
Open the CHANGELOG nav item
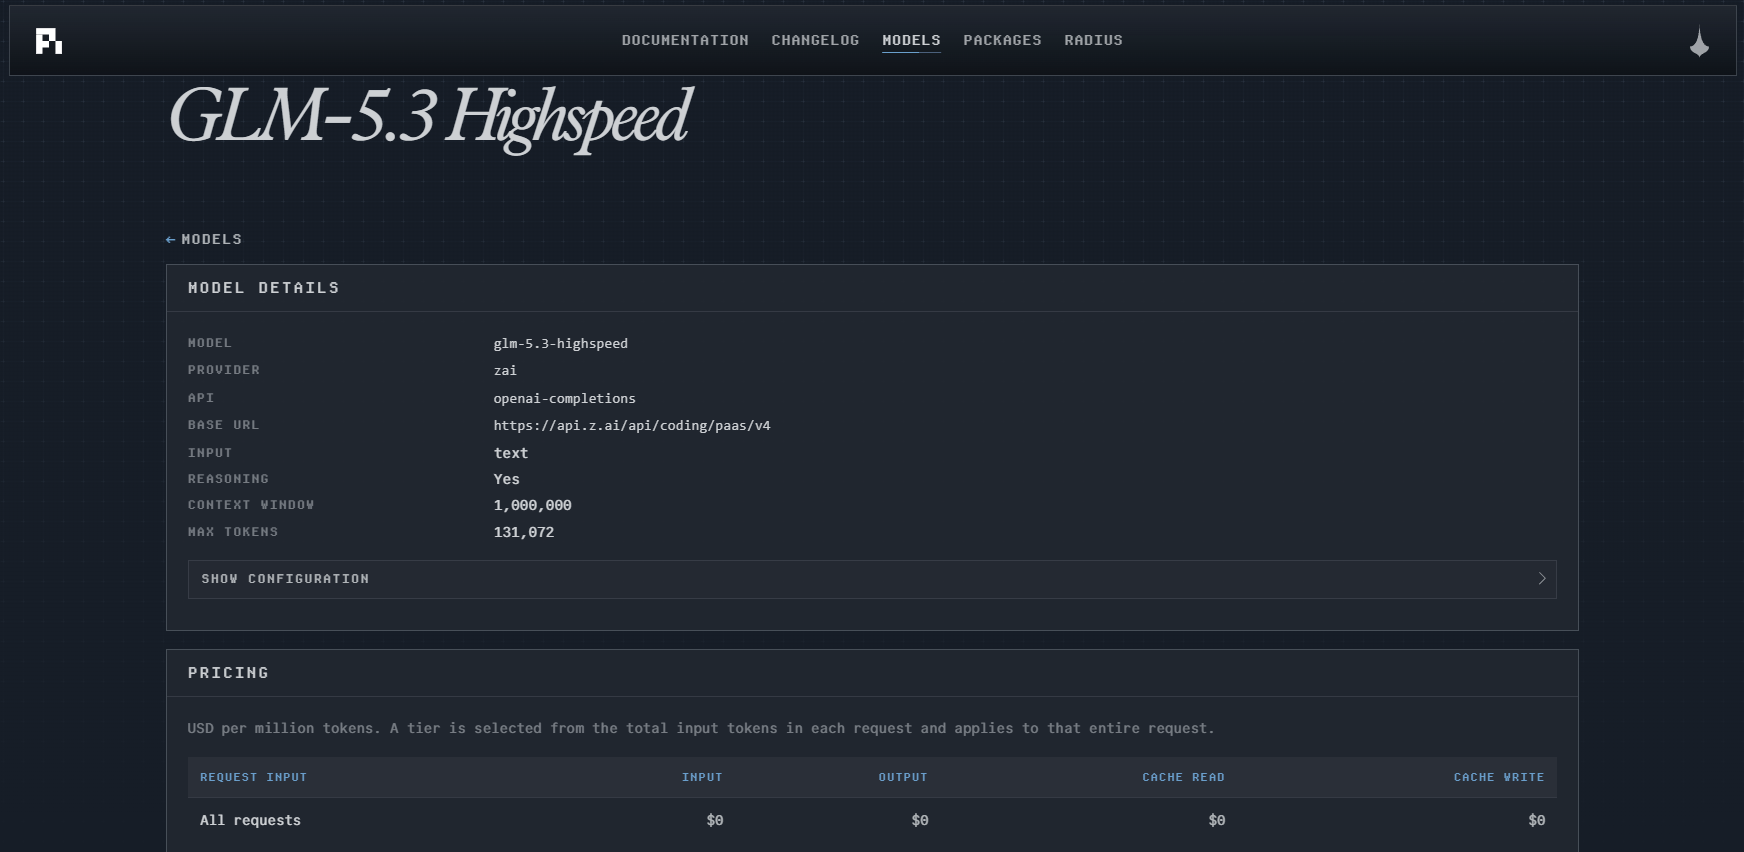pyautogui.click(x=815, y=40)
